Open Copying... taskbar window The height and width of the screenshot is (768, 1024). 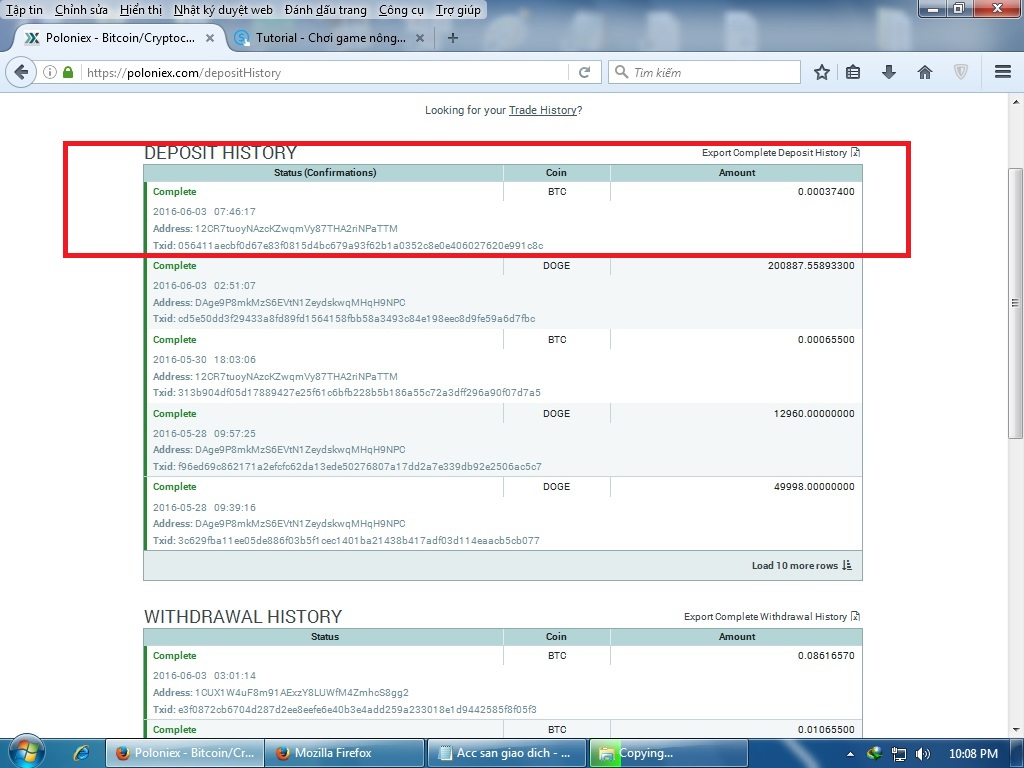pyautogui.click(x=668, y=753)
